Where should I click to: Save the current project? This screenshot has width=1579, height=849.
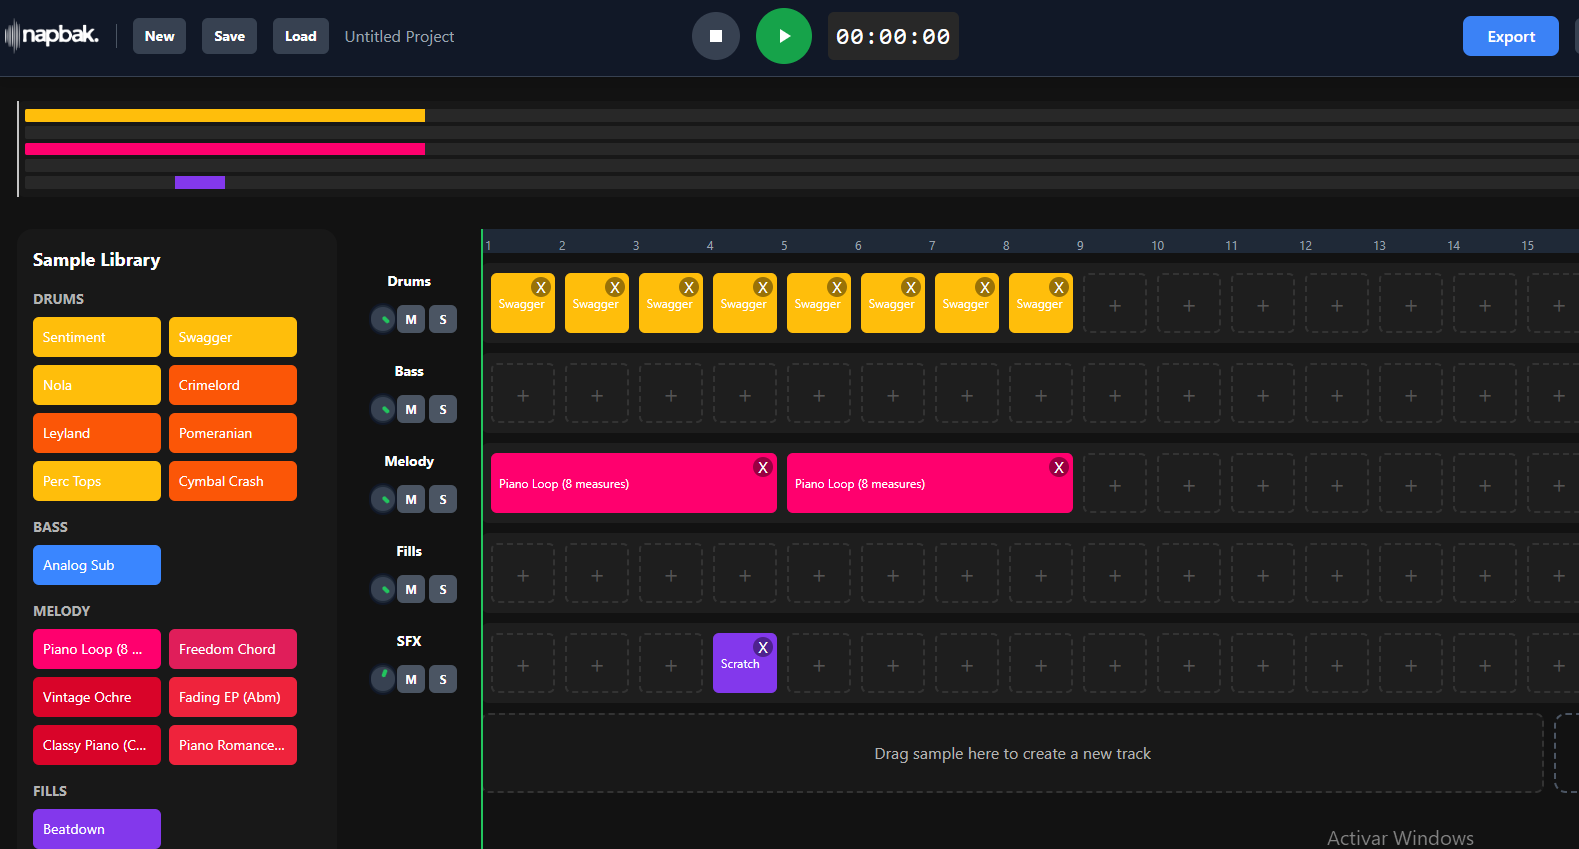(229, 36)
